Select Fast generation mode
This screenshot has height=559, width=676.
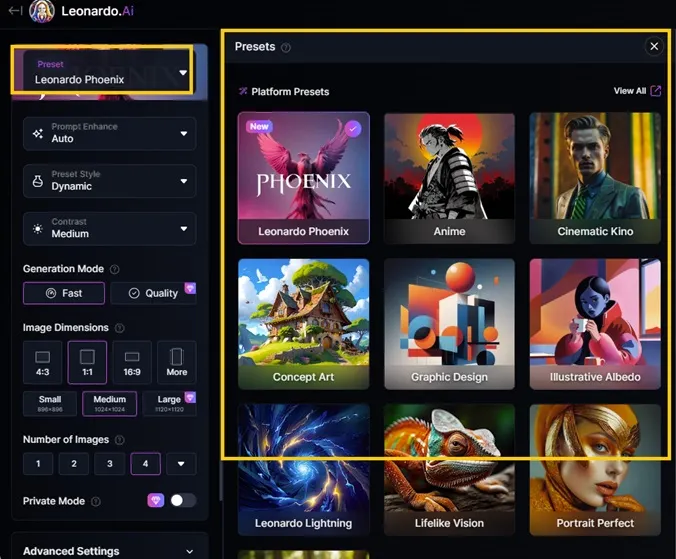click(64, 293)
